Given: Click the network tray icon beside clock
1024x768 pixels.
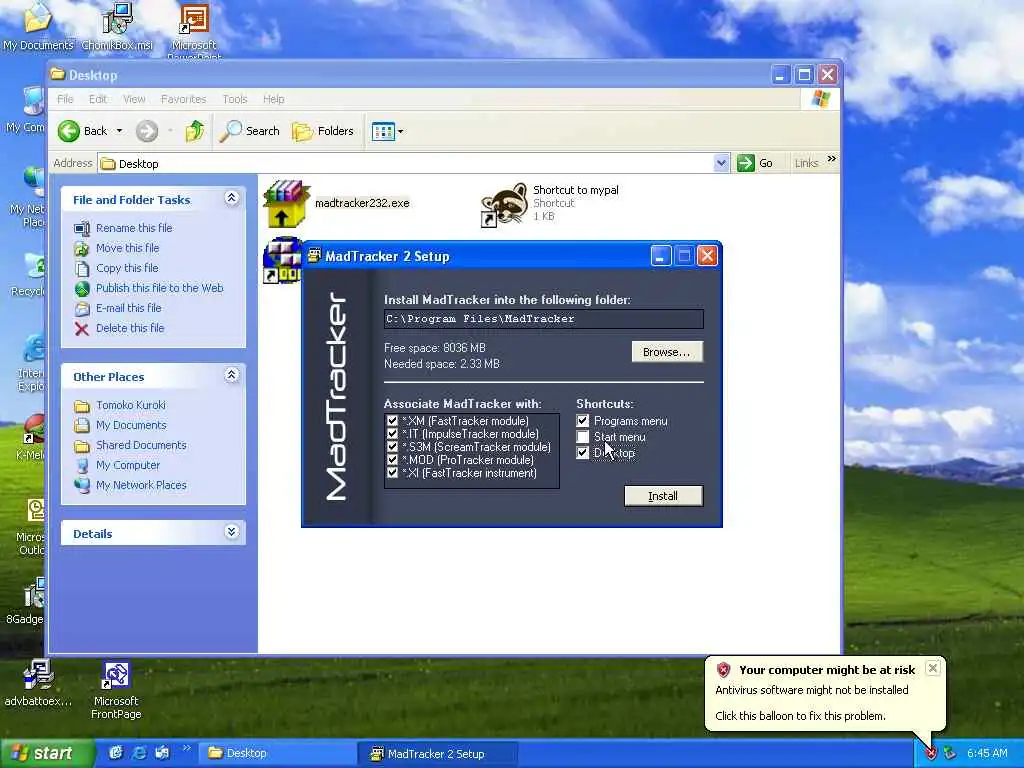Looking at the screenshot, I should [x=951, y=754].
